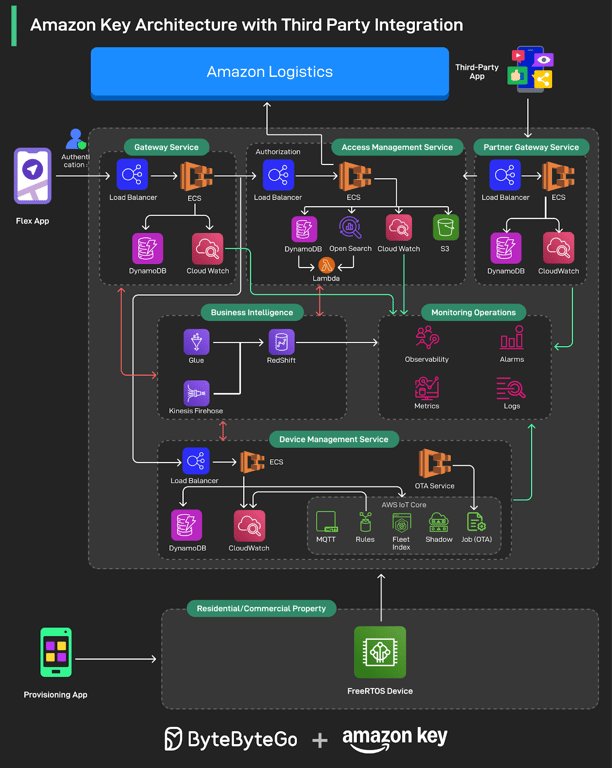Click the Flex App text label
This screenshot has height=768, width=612.
coord(32,221)
